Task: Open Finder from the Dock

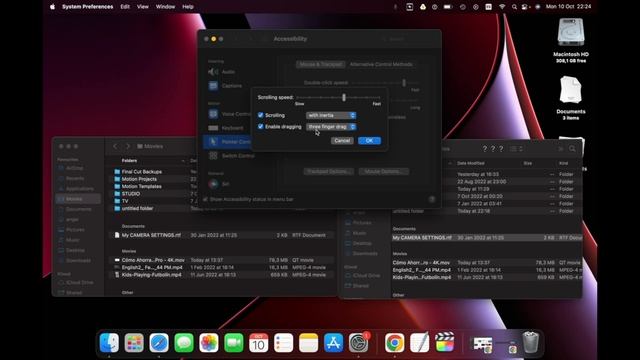Action: [x=109, y=342]
